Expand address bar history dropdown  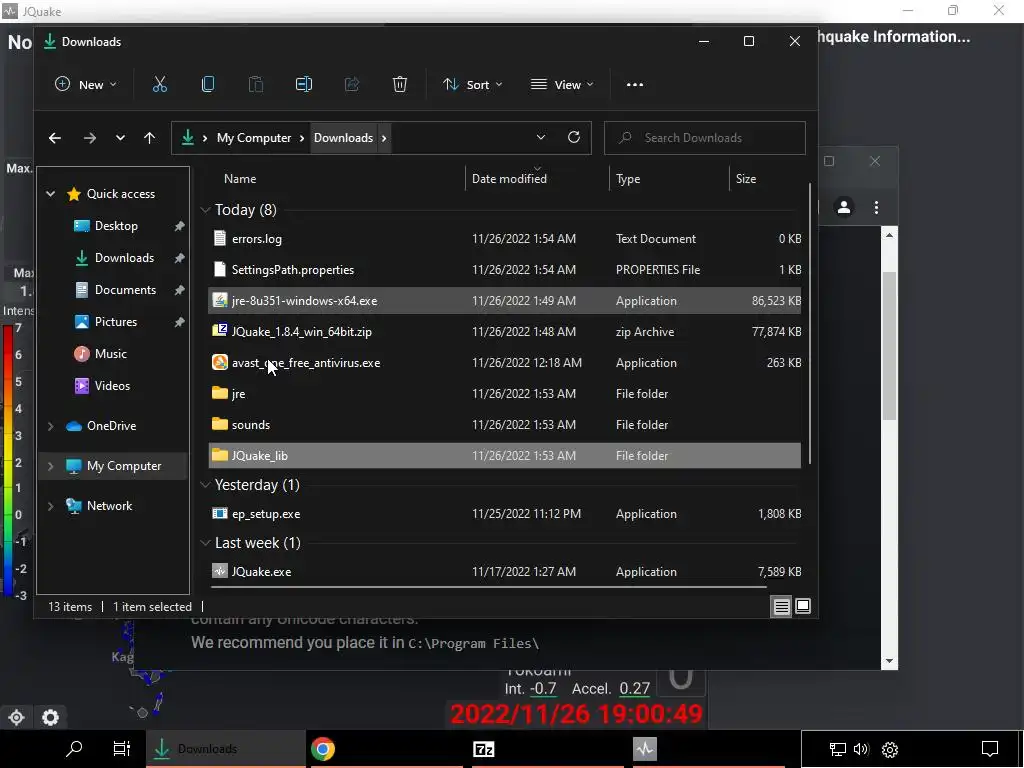point(541,137)
